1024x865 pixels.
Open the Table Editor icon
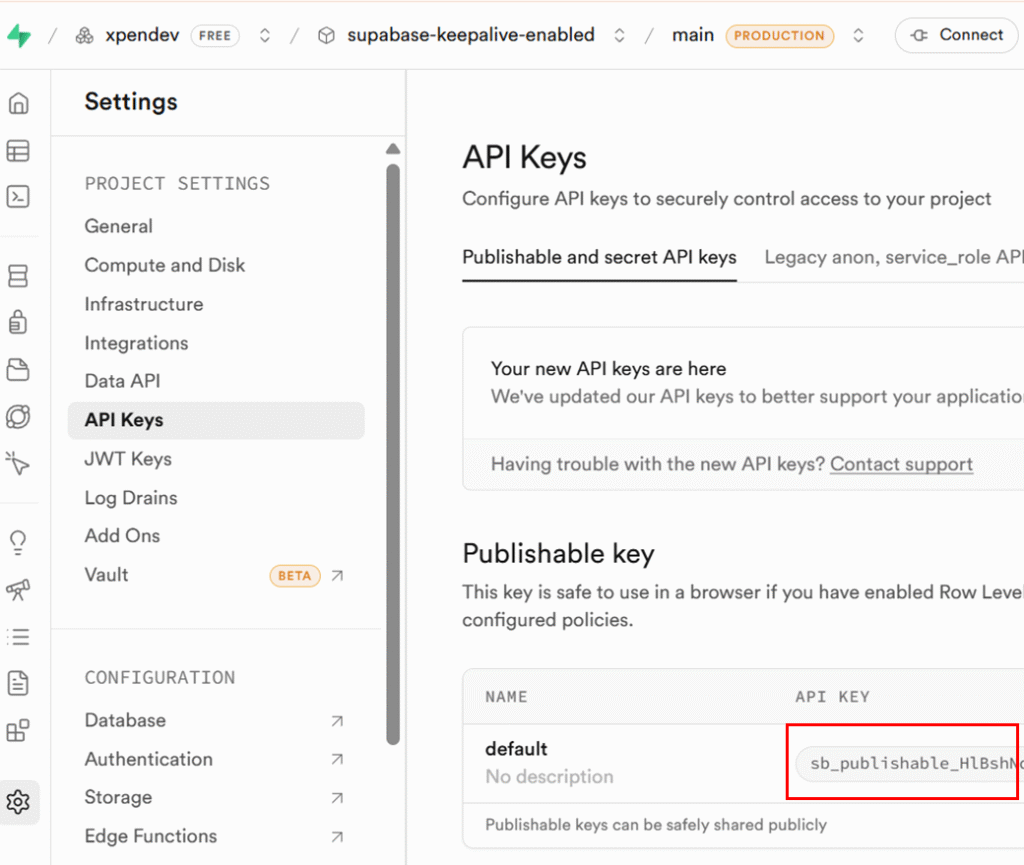(x=18, y=151)
